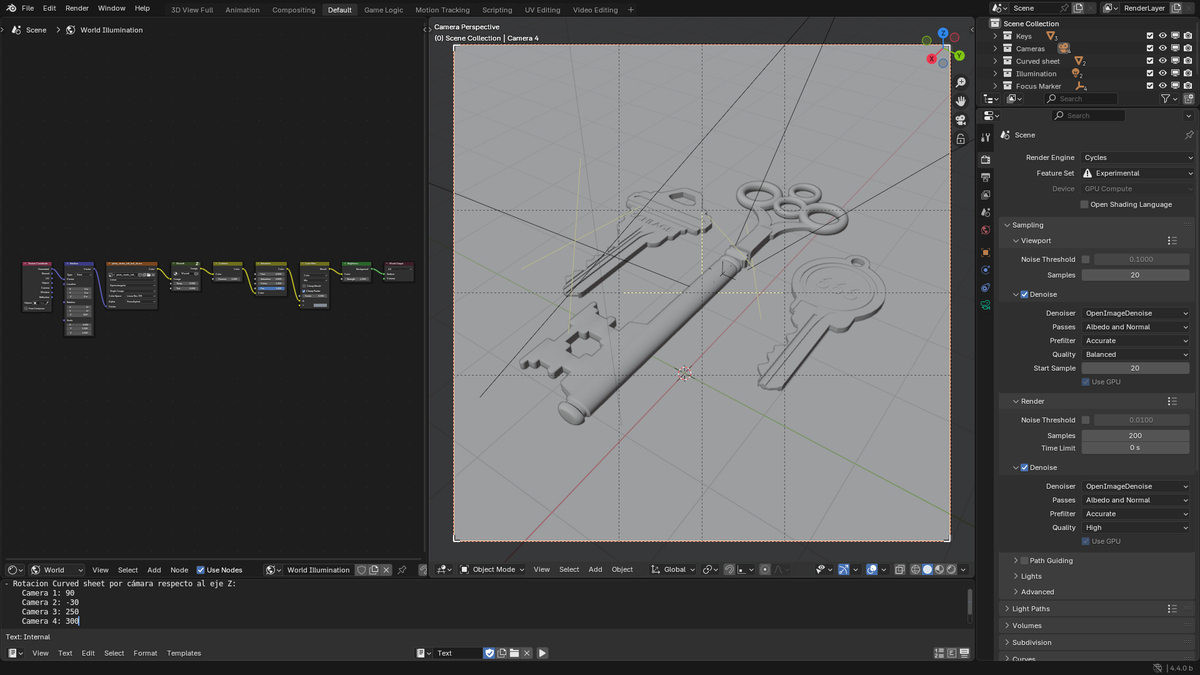Select the Rendered viewport shading icon
The image size is (1200, 675).
point(951,569)
